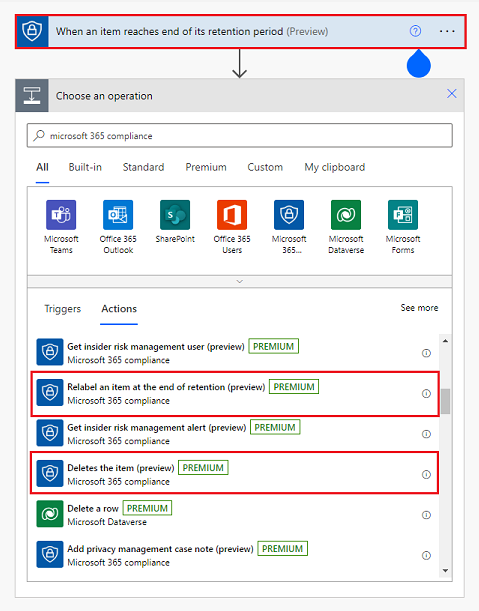
Task: Click the actions list scroll down arrow
Action: pos(445,571)
